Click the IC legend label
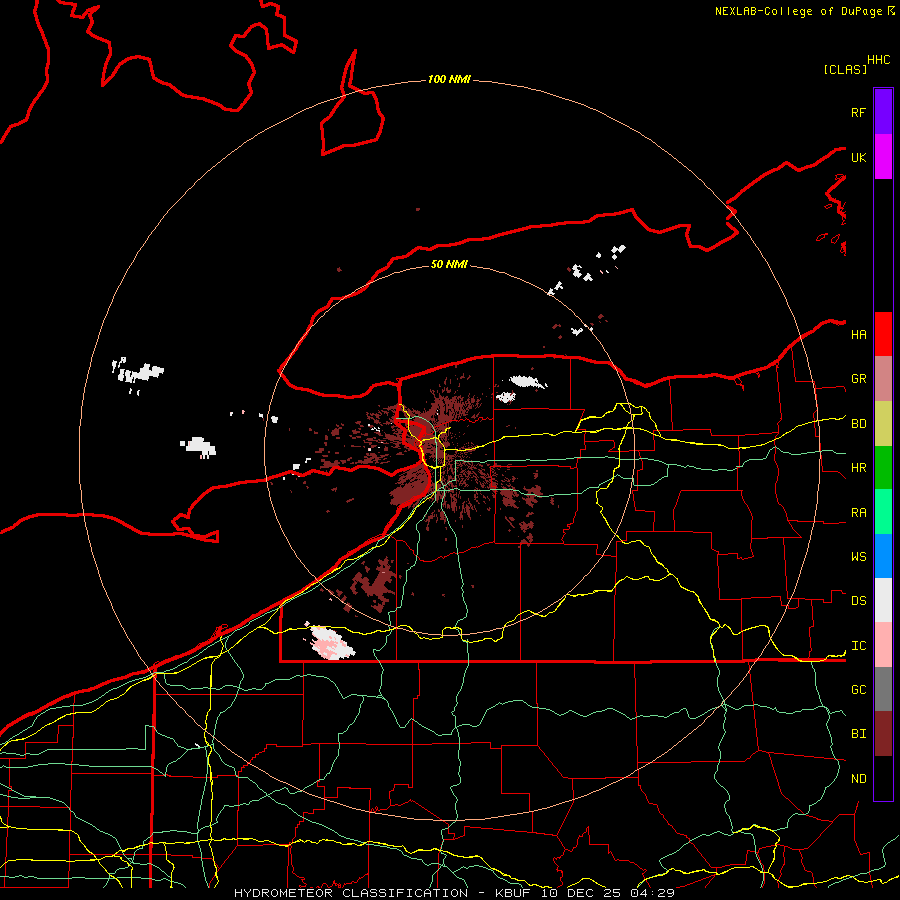The width and height of the screenshot is (900, 900). click(858, 646)
